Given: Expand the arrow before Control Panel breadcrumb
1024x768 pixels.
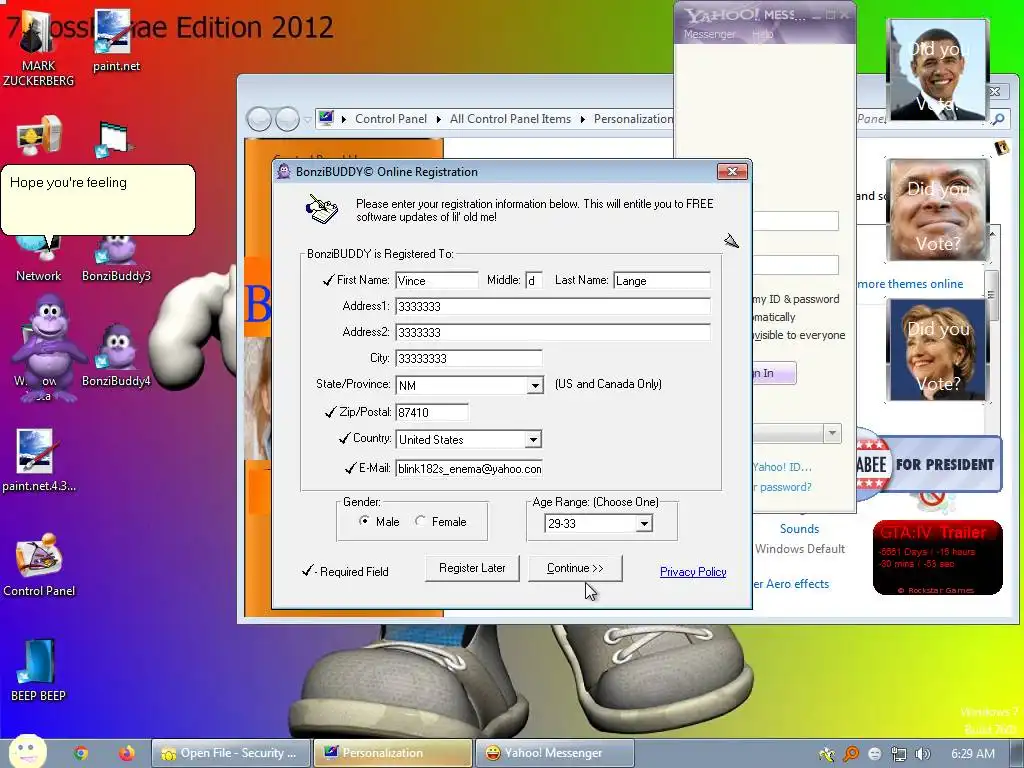Looking at the screenshot, I should click(344, 119).
